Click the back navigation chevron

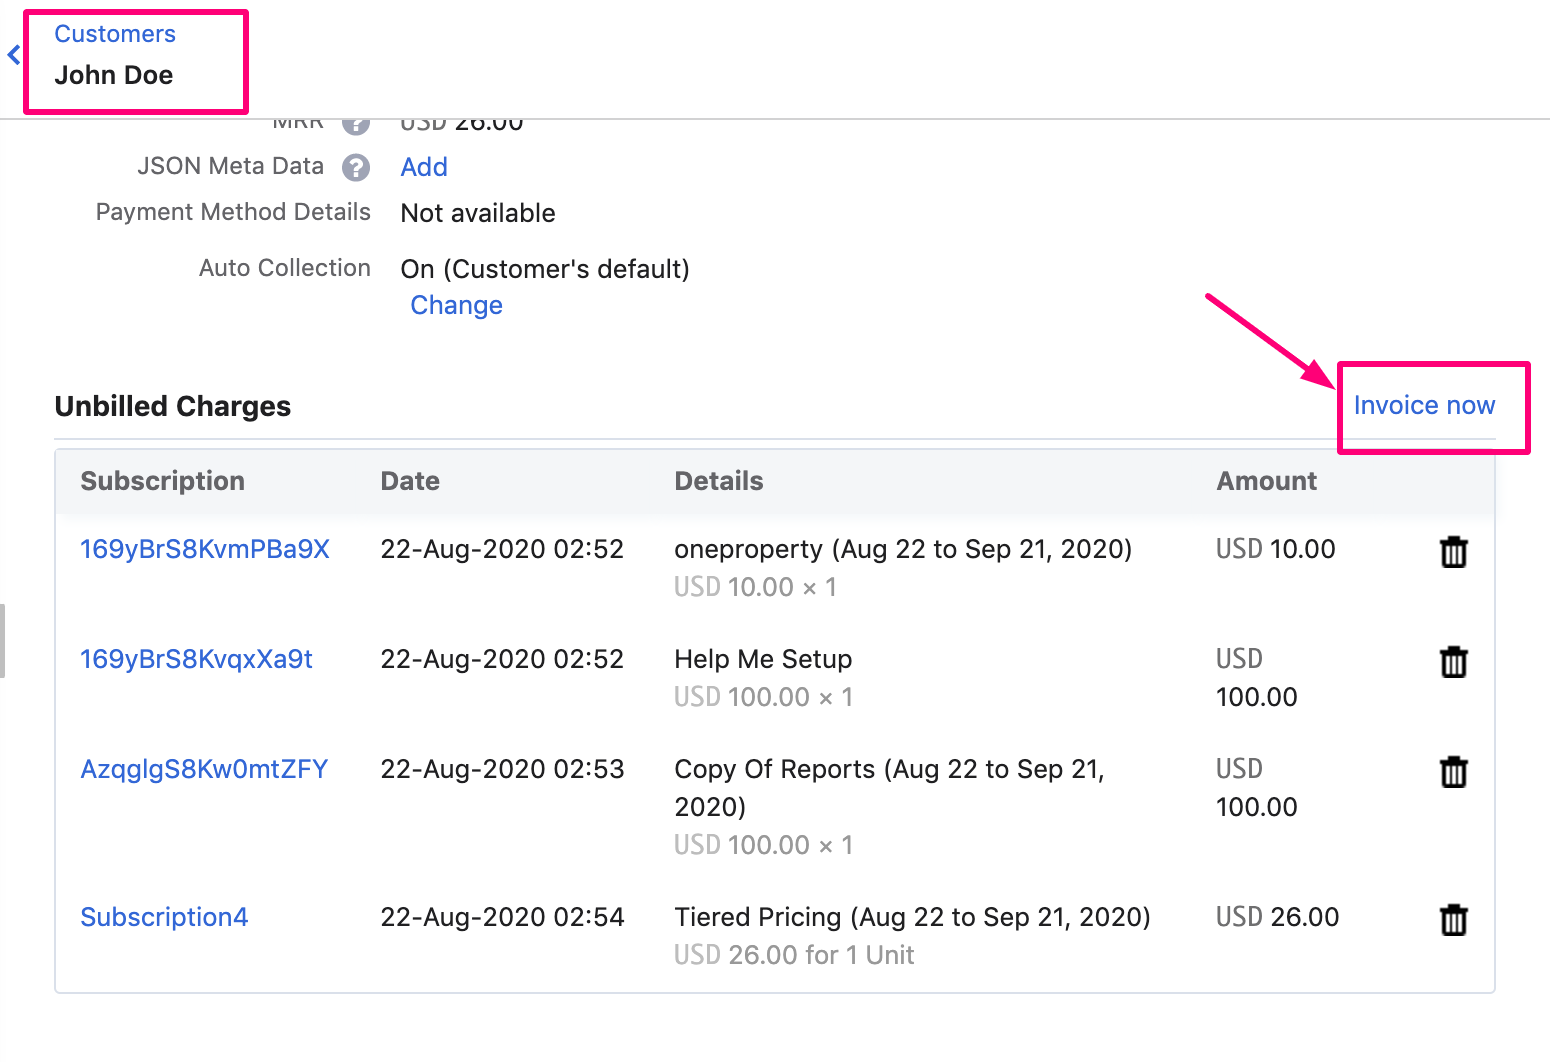click(x=14, y=55)
